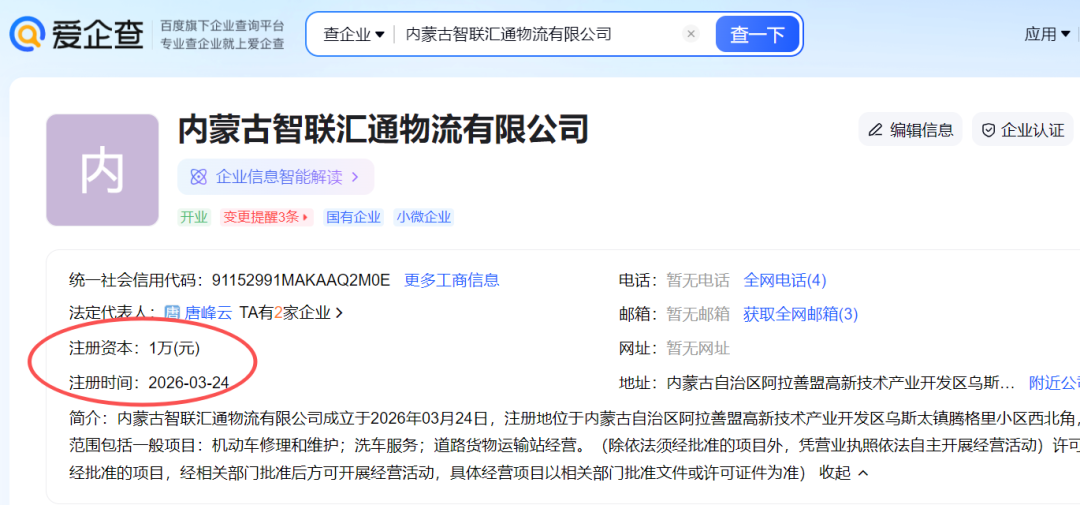Image resolution: width=1080 pixels, height=505 pixels.
Task: Click the 暂无电话 phone value
Action: [x=698, y=280]
